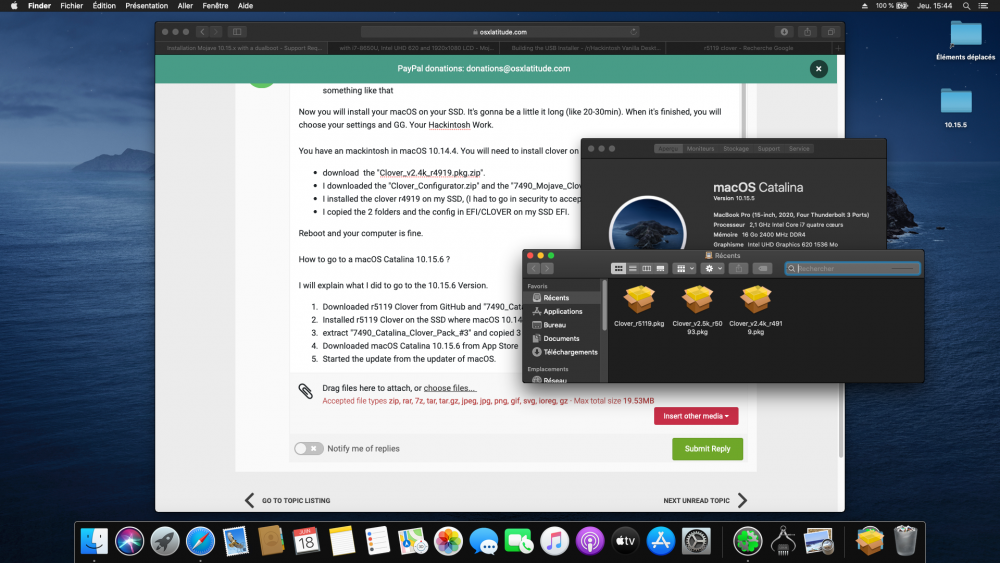
Task: Go to topic listing link
Action: point(288,501)
